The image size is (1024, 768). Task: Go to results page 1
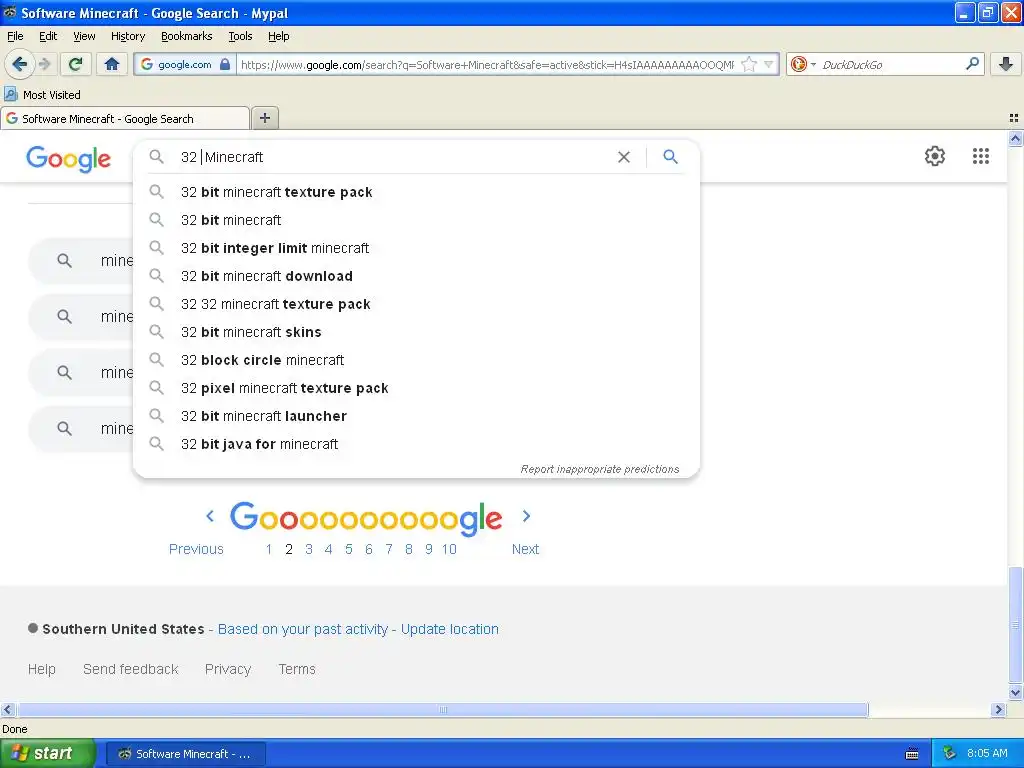pyautogui.click(x=268, y=549)
